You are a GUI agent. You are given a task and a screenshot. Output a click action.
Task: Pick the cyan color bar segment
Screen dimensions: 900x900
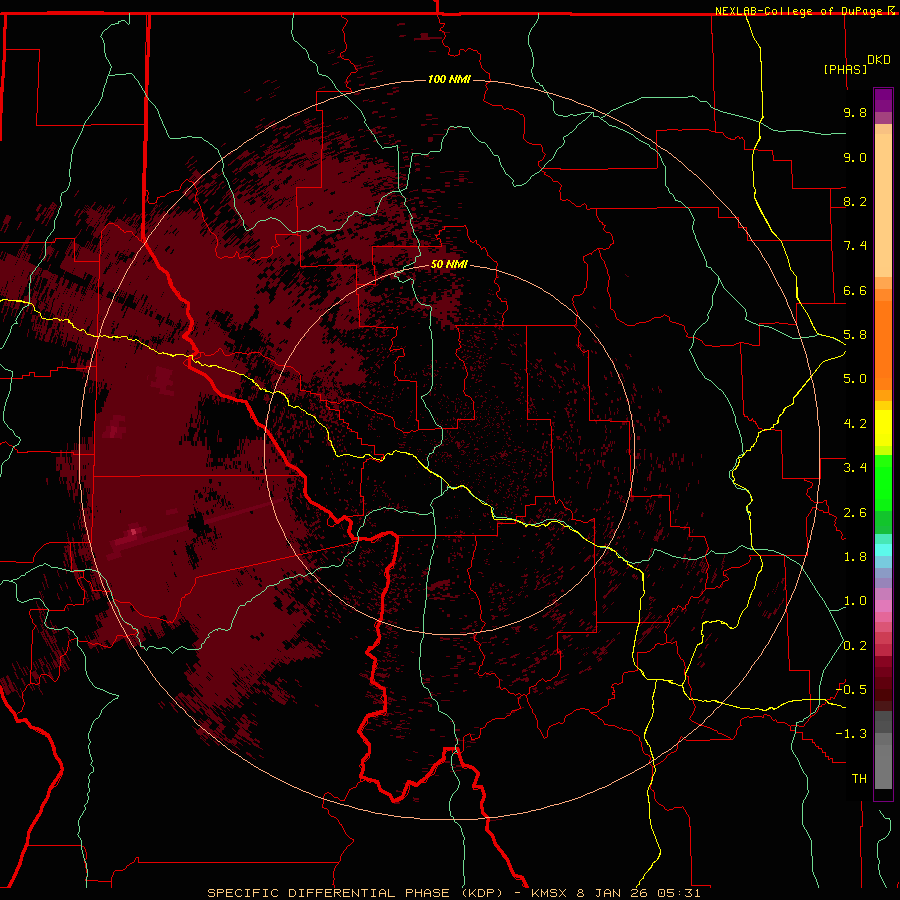pyautogui.click(x=883, y=550)
